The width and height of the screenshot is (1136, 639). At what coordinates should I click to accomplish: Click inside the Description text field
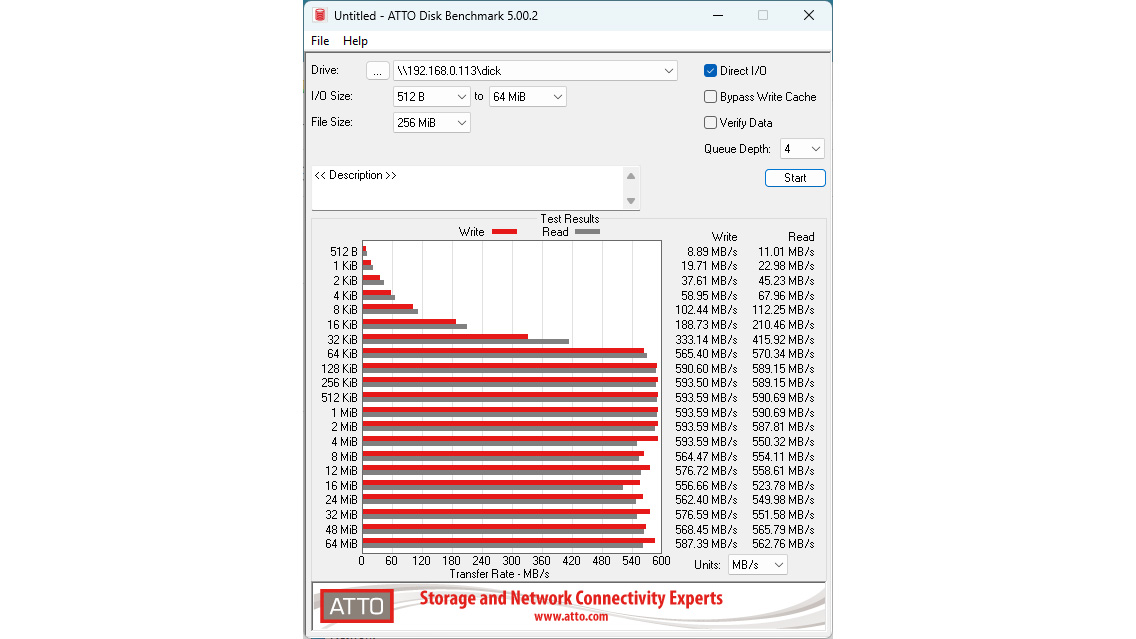tap(468, 188)
